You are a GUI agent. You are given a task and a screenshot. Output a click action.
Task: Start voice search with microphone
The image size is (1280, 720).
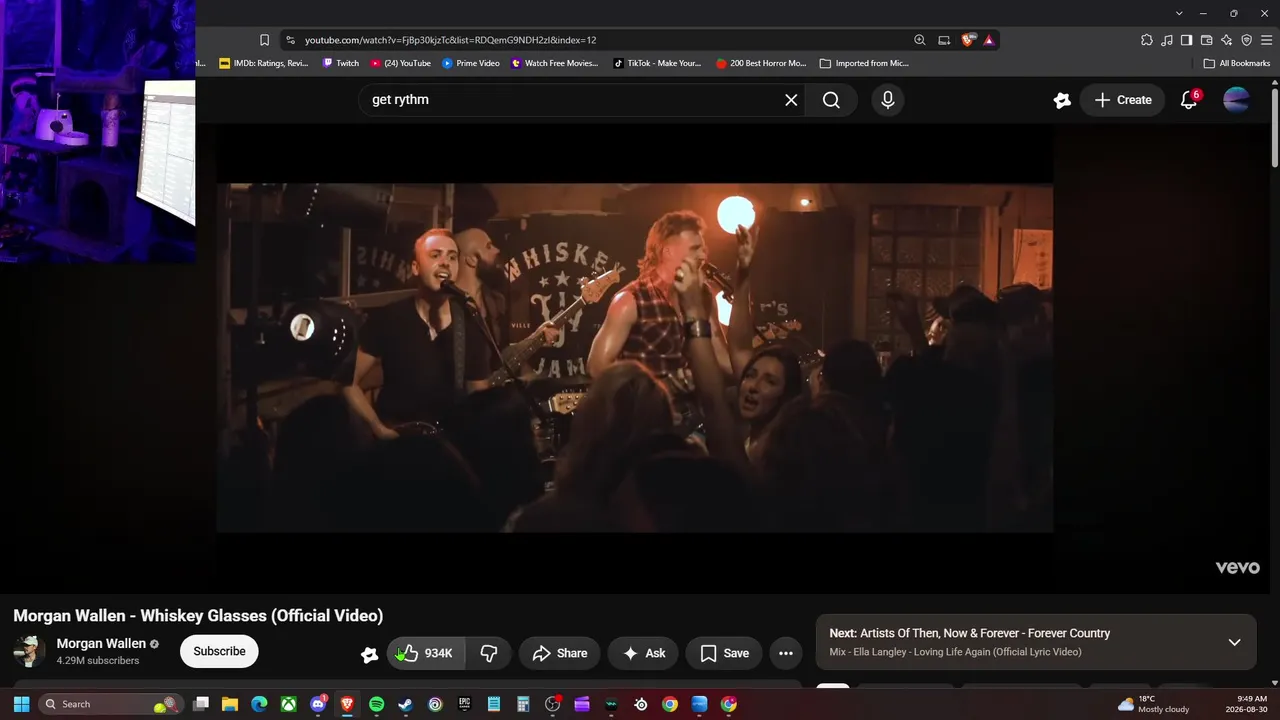click(x=887, y=100)
